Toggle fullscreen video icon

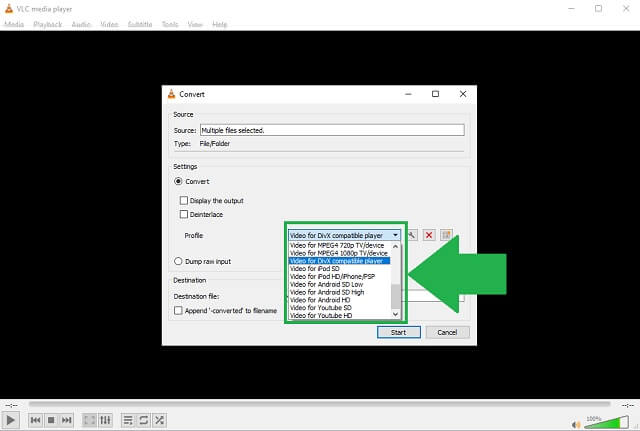pyautogui.click(x=89, y=420)
